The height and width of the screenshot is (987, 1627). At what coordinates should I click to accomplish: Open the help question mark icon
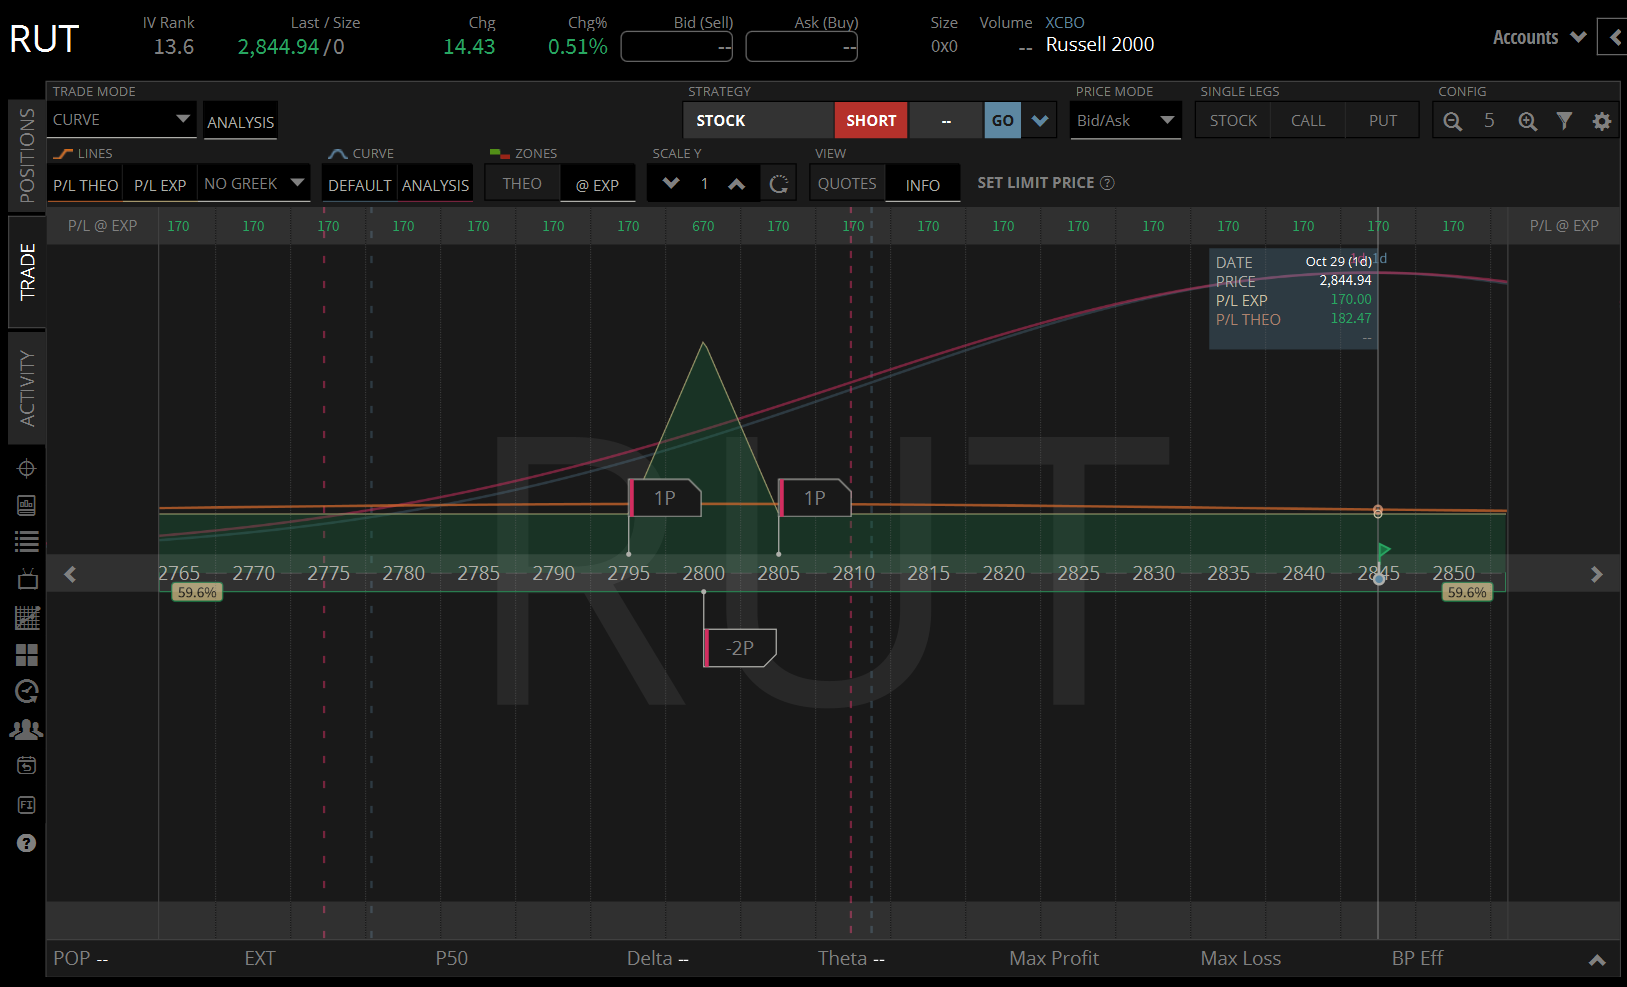click(27, 843)
